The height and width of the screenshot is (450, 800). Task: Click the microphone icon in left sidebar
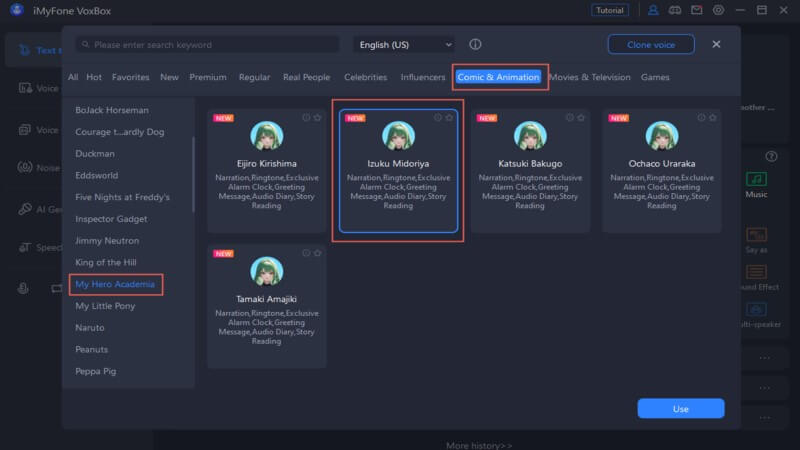coord(23,288)
